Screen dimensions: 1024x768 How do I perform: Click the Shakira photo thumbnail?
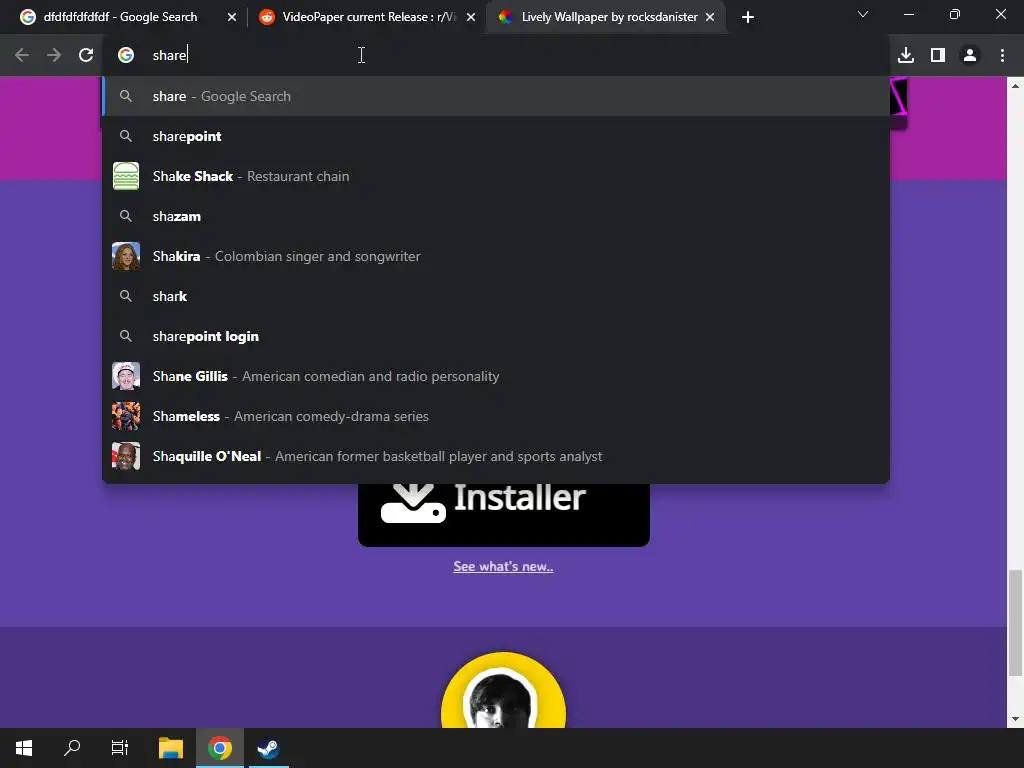tap(126, 256)
